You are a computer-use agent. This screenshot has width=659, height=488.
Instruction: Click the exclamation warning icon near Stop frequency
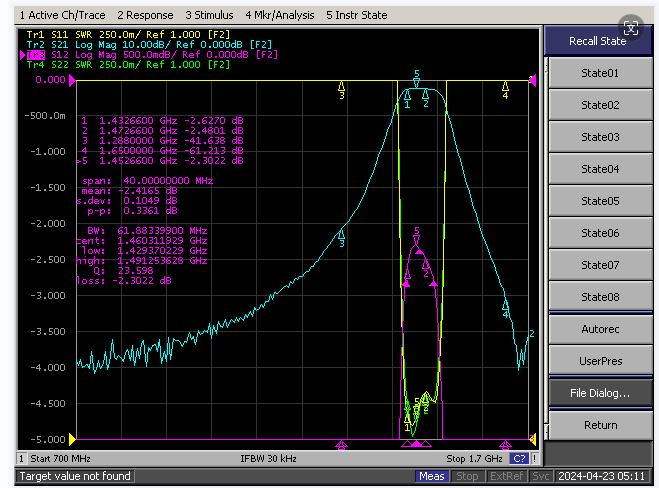click(535, 459)
